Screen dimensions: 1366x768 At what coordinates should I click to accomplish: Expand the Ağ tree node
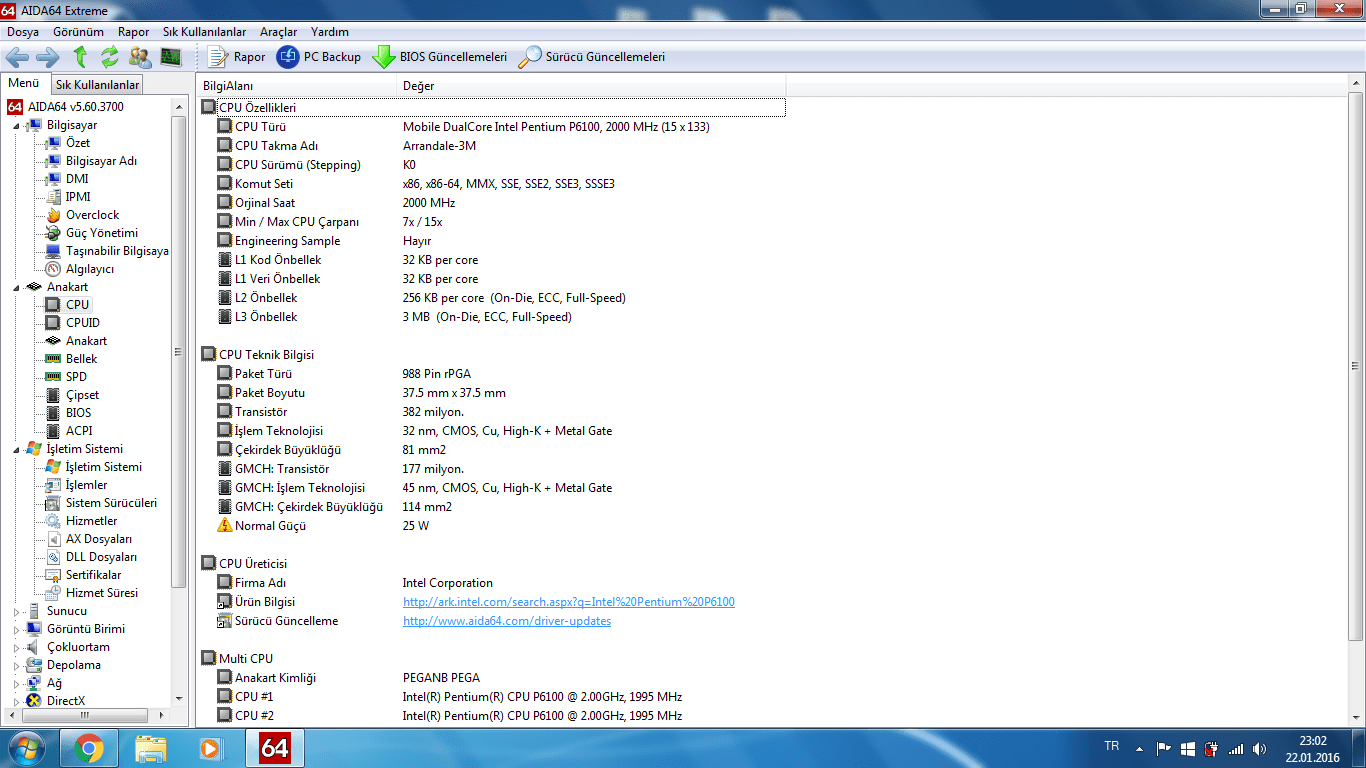click(x=15, y=684)
